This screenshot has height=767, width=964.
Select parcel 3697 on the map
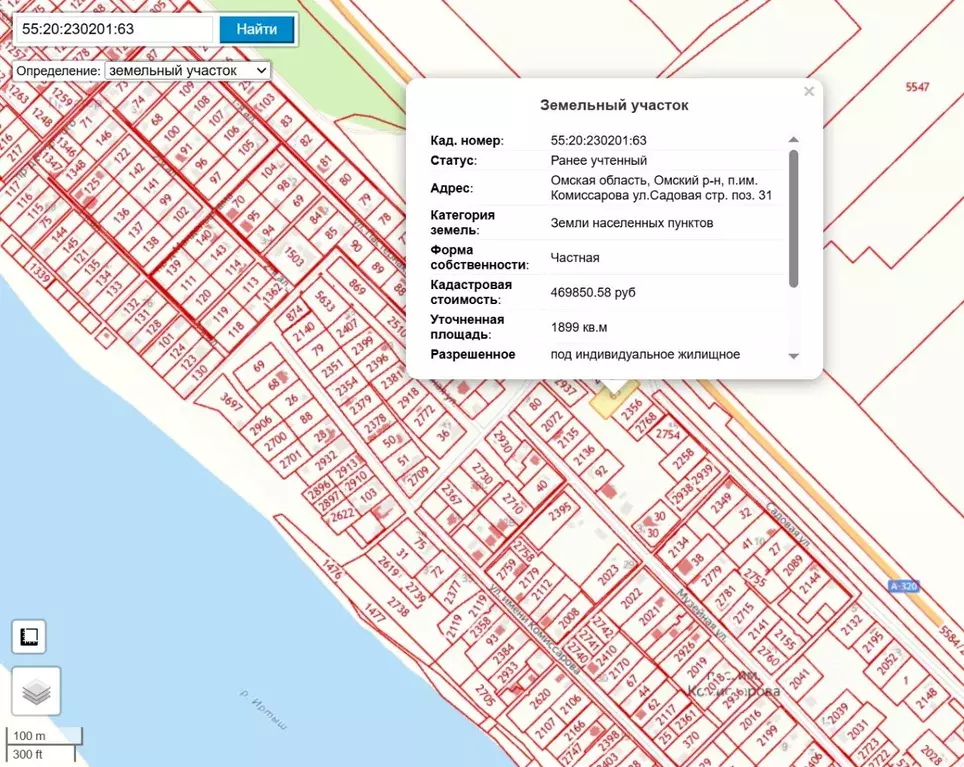click(x=232, y=403)
